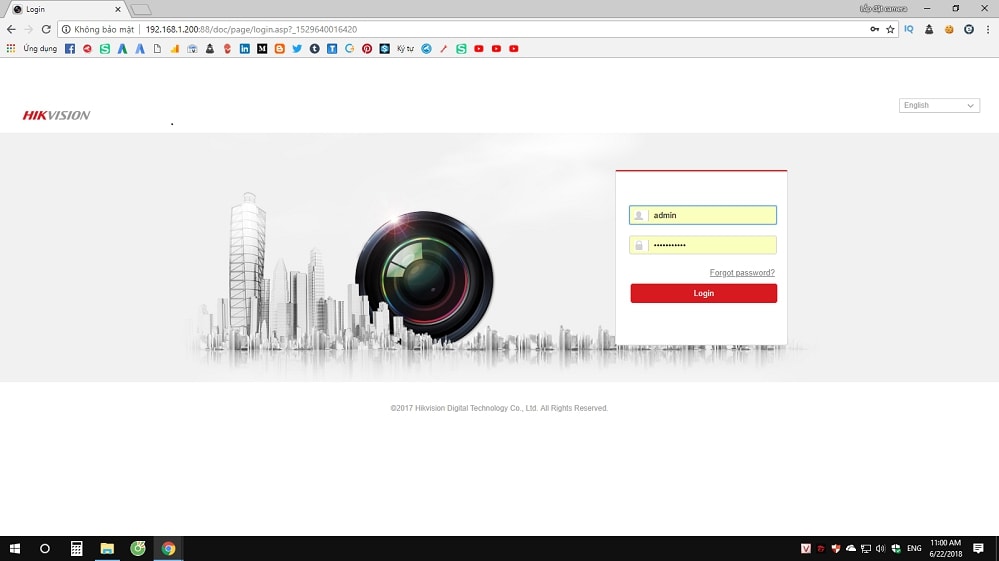The height and width of the screenshot is (561, 999).
Task: Bookmark this page with the star
Action: pyautogui.click(x=890, y=29)
